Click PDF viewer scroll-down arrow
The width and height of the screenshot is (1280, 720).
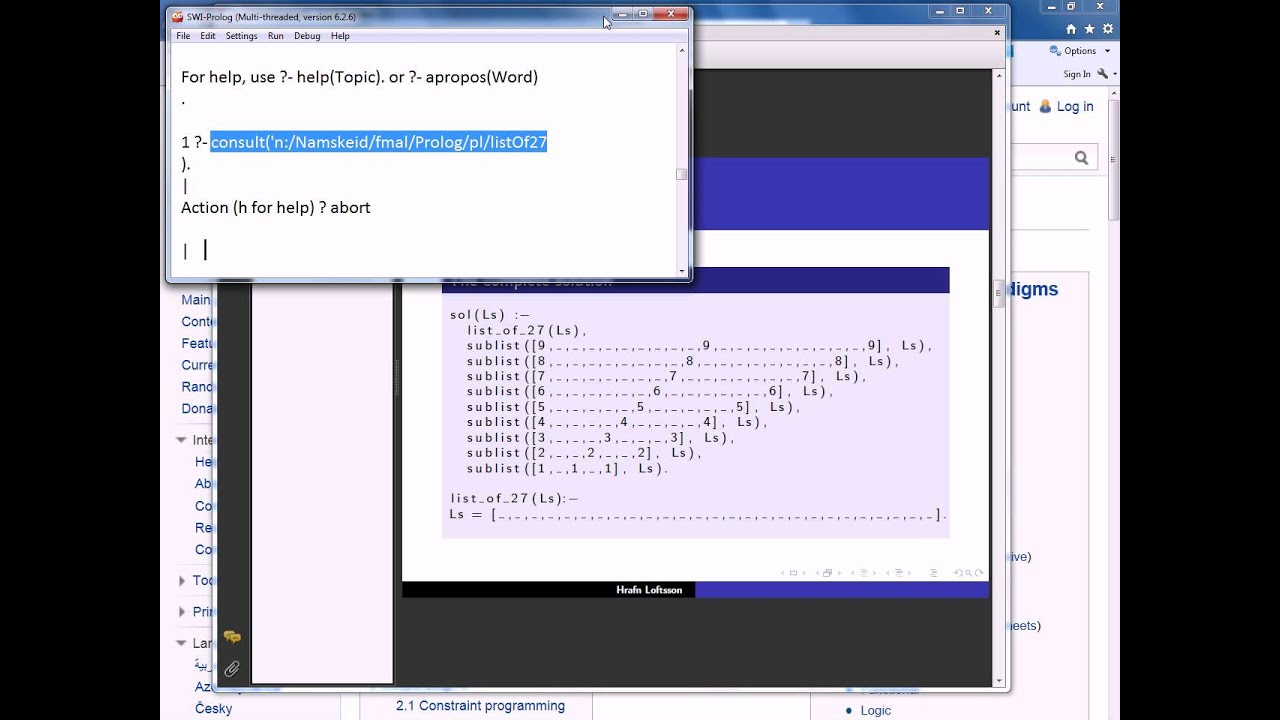pyautogui.click(x=999, y=680)
